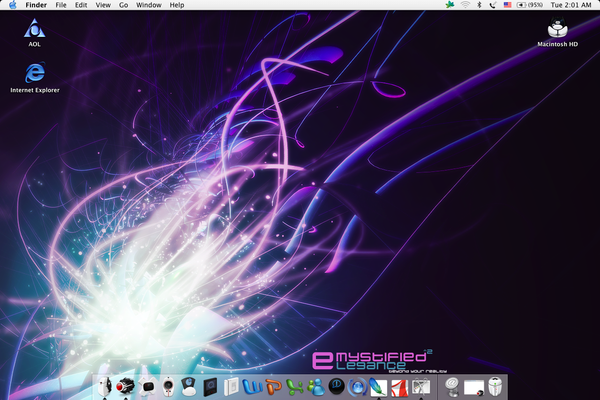Expand the US flag input menu
This screenshot has width=600, height=400.
(507, 5)
